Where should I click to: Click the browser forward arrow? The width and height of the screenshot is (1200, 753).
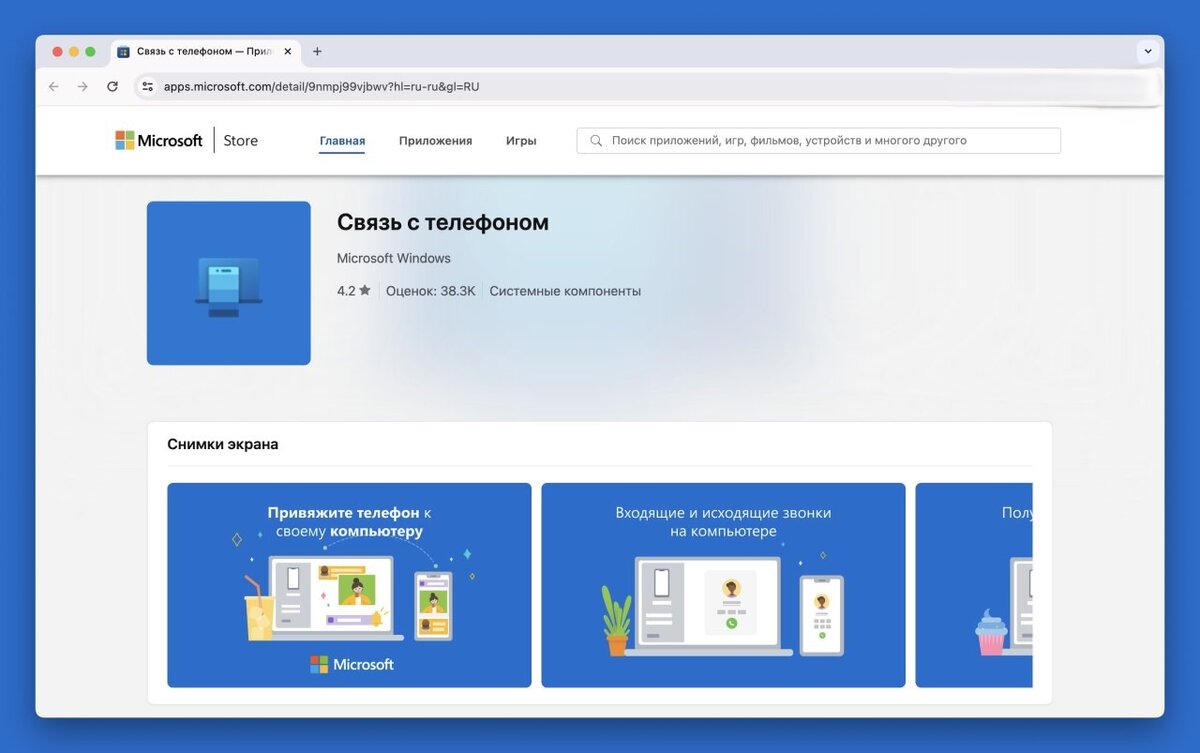pyautogui.click(x=83, y=87)
